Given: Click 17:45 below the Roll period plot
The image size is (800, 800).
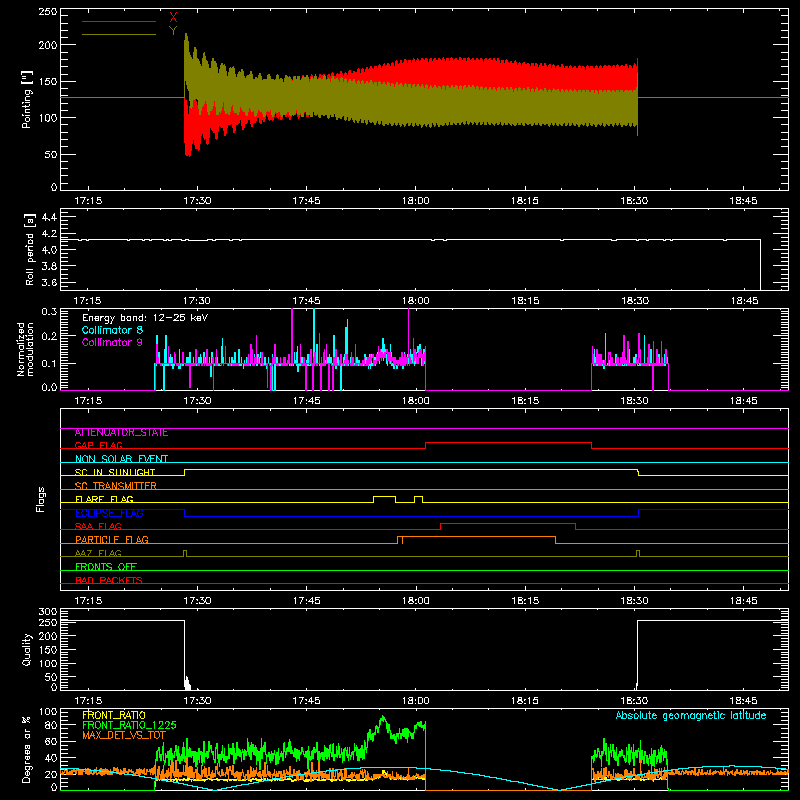Looking at the screenshot, I should pyautogui.click(x=306, y=301).
